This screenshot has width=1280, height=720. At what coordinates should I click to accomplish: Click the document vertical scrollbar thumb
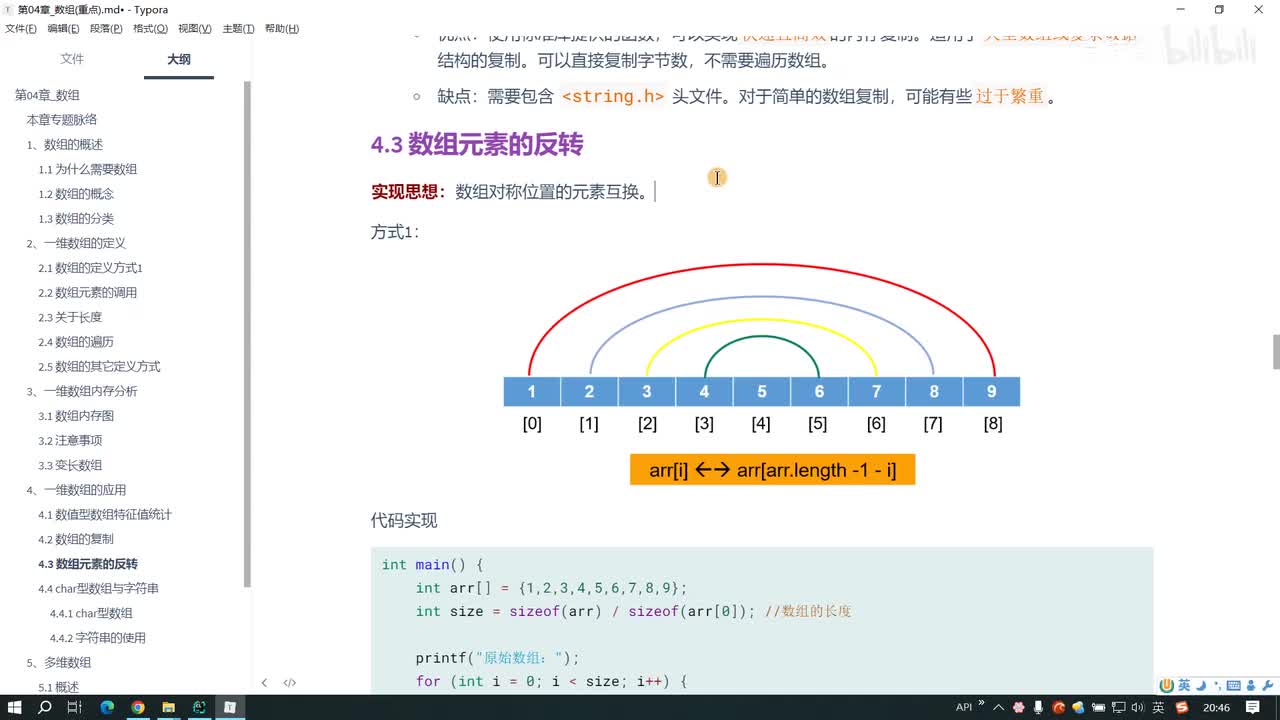coord(1276,352)
